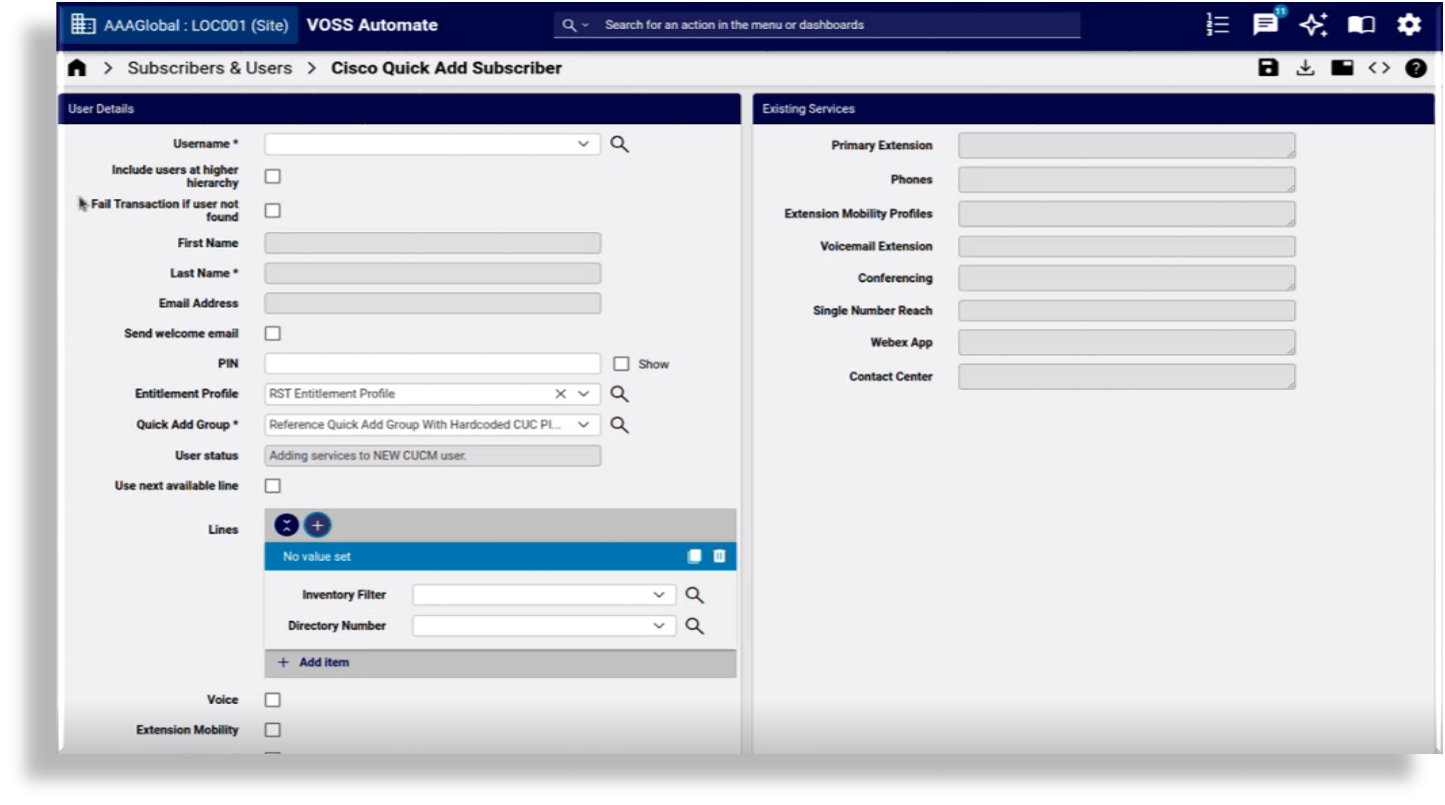Expand the Quick Add Group dropdown
The width and height of the screenshot is (1445, 805).
click(583, 425)
